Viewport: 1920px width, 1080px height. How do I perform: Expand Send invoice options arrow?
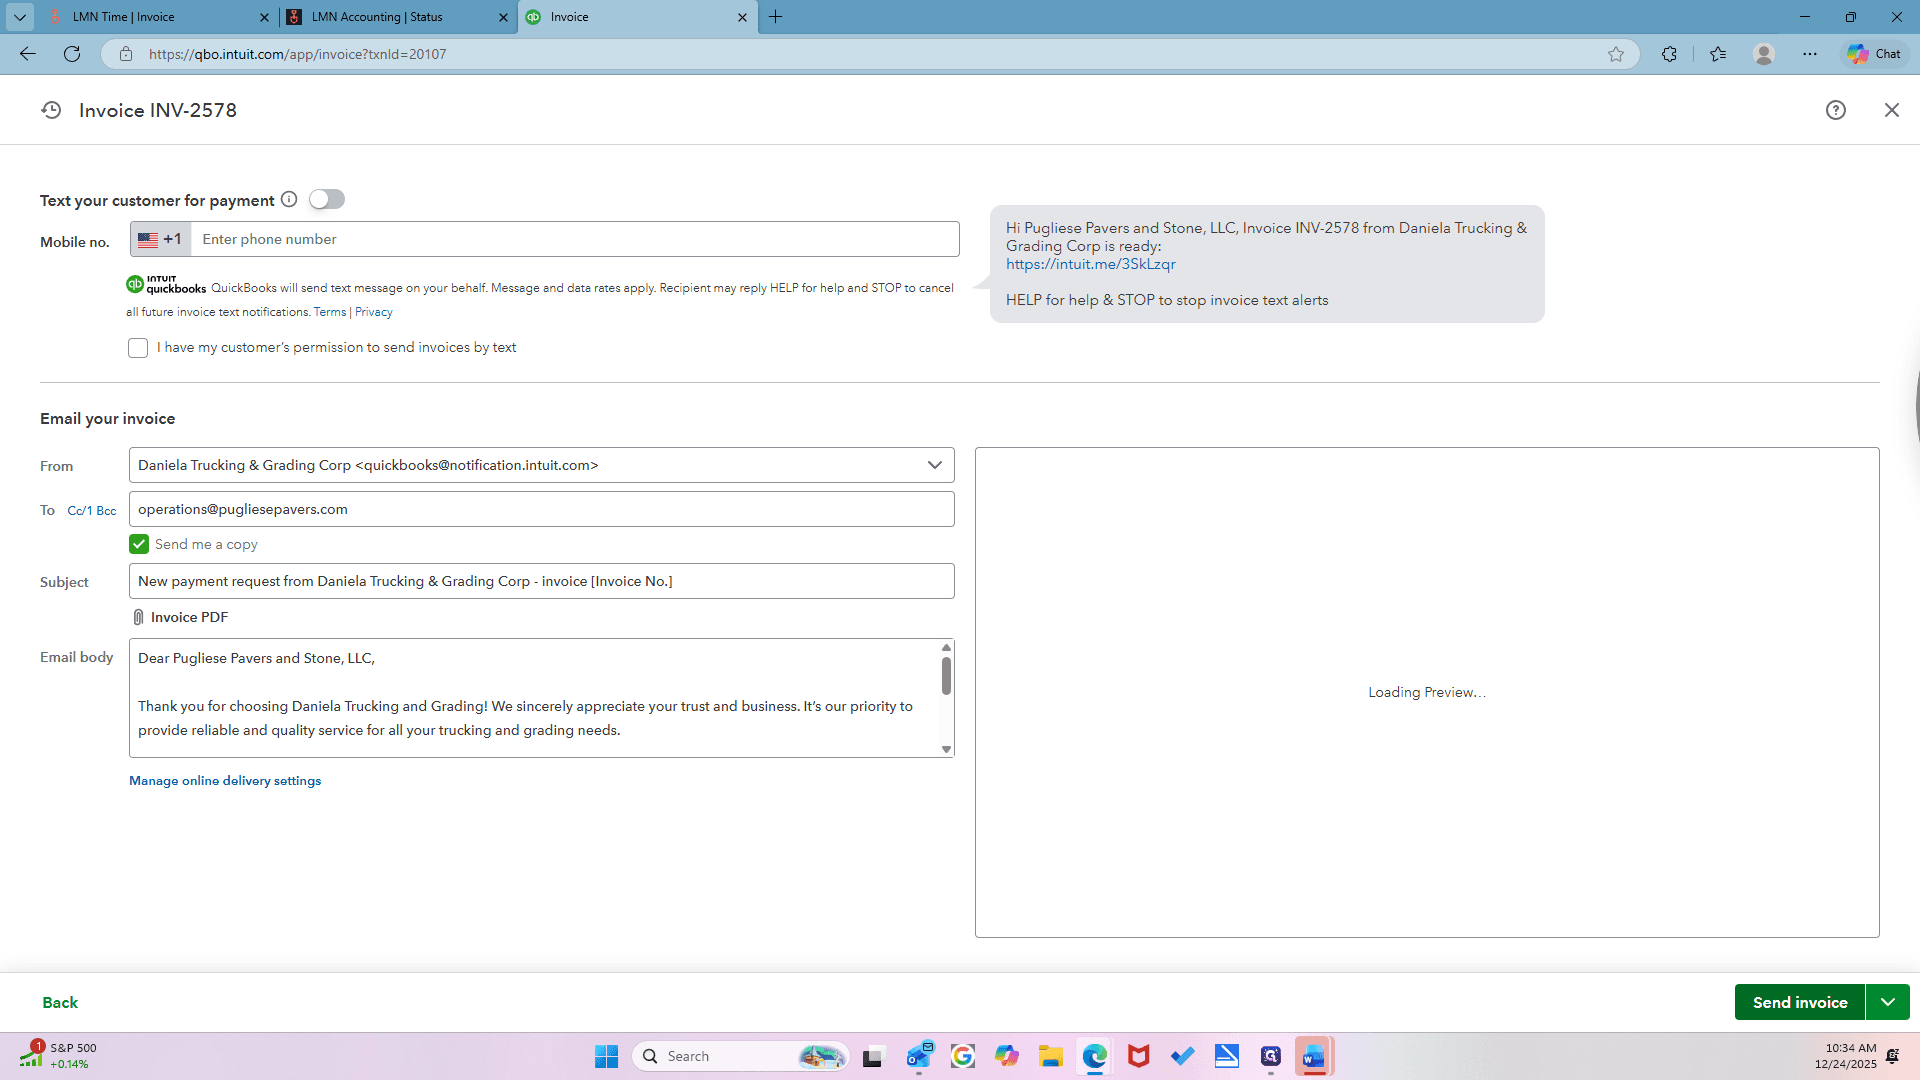pyautogui.click(x=1888, y=1002)
